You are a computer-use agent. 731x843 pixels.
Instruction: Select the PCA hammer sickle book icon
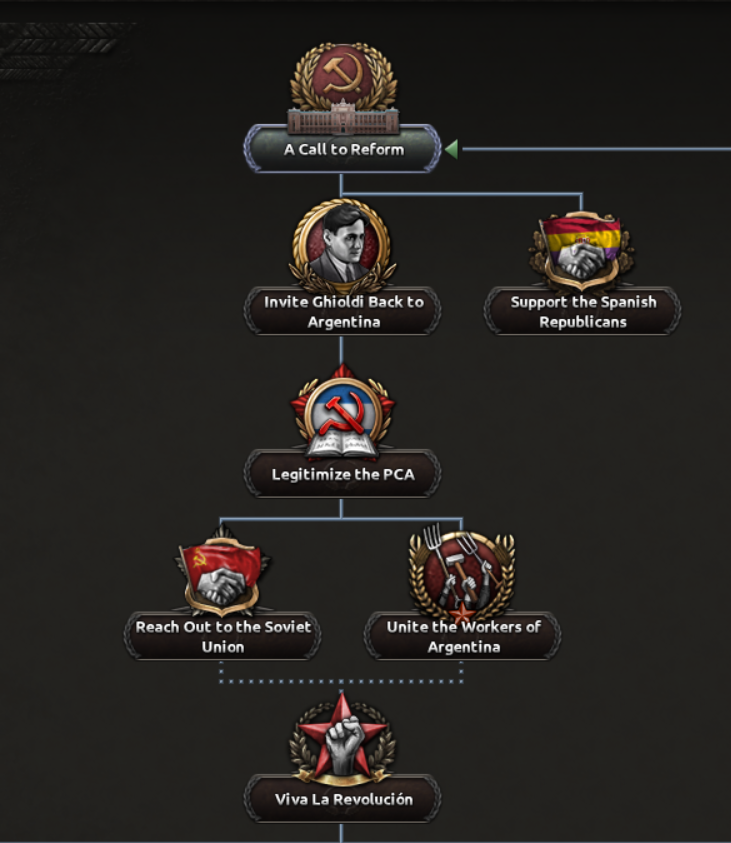click(342, 411)
